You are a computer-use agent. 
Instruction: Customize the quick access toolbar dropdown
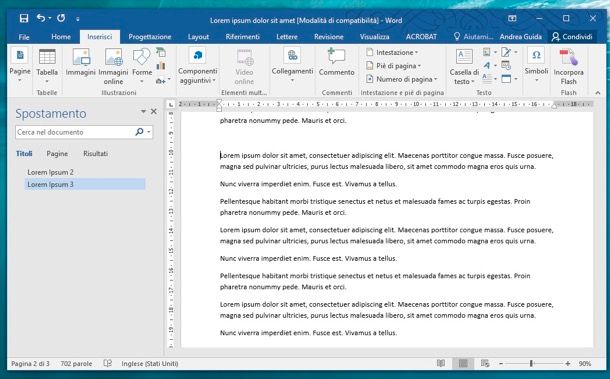click(x=78, y=19)
